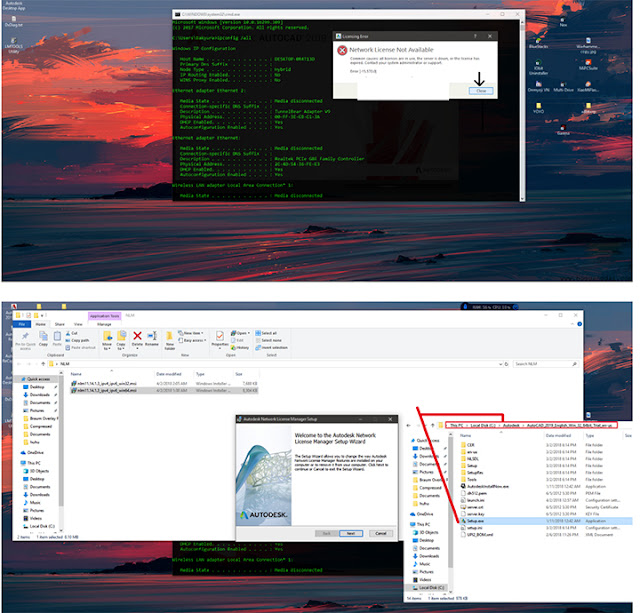Image resolution: width=640 pixels, height=613 pixels.
Task: Click Pin to Quick access in NLM ribbon
Action: pos(25,340)
